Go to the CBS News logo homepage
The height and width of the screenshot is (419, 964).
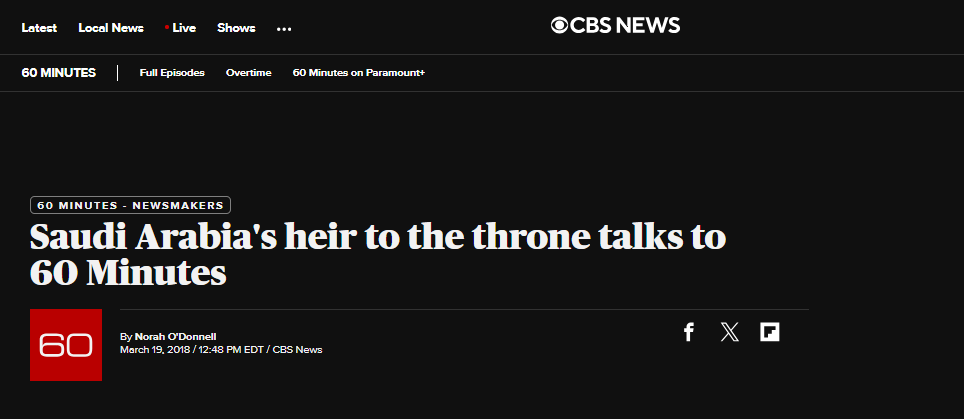[615, 26]
